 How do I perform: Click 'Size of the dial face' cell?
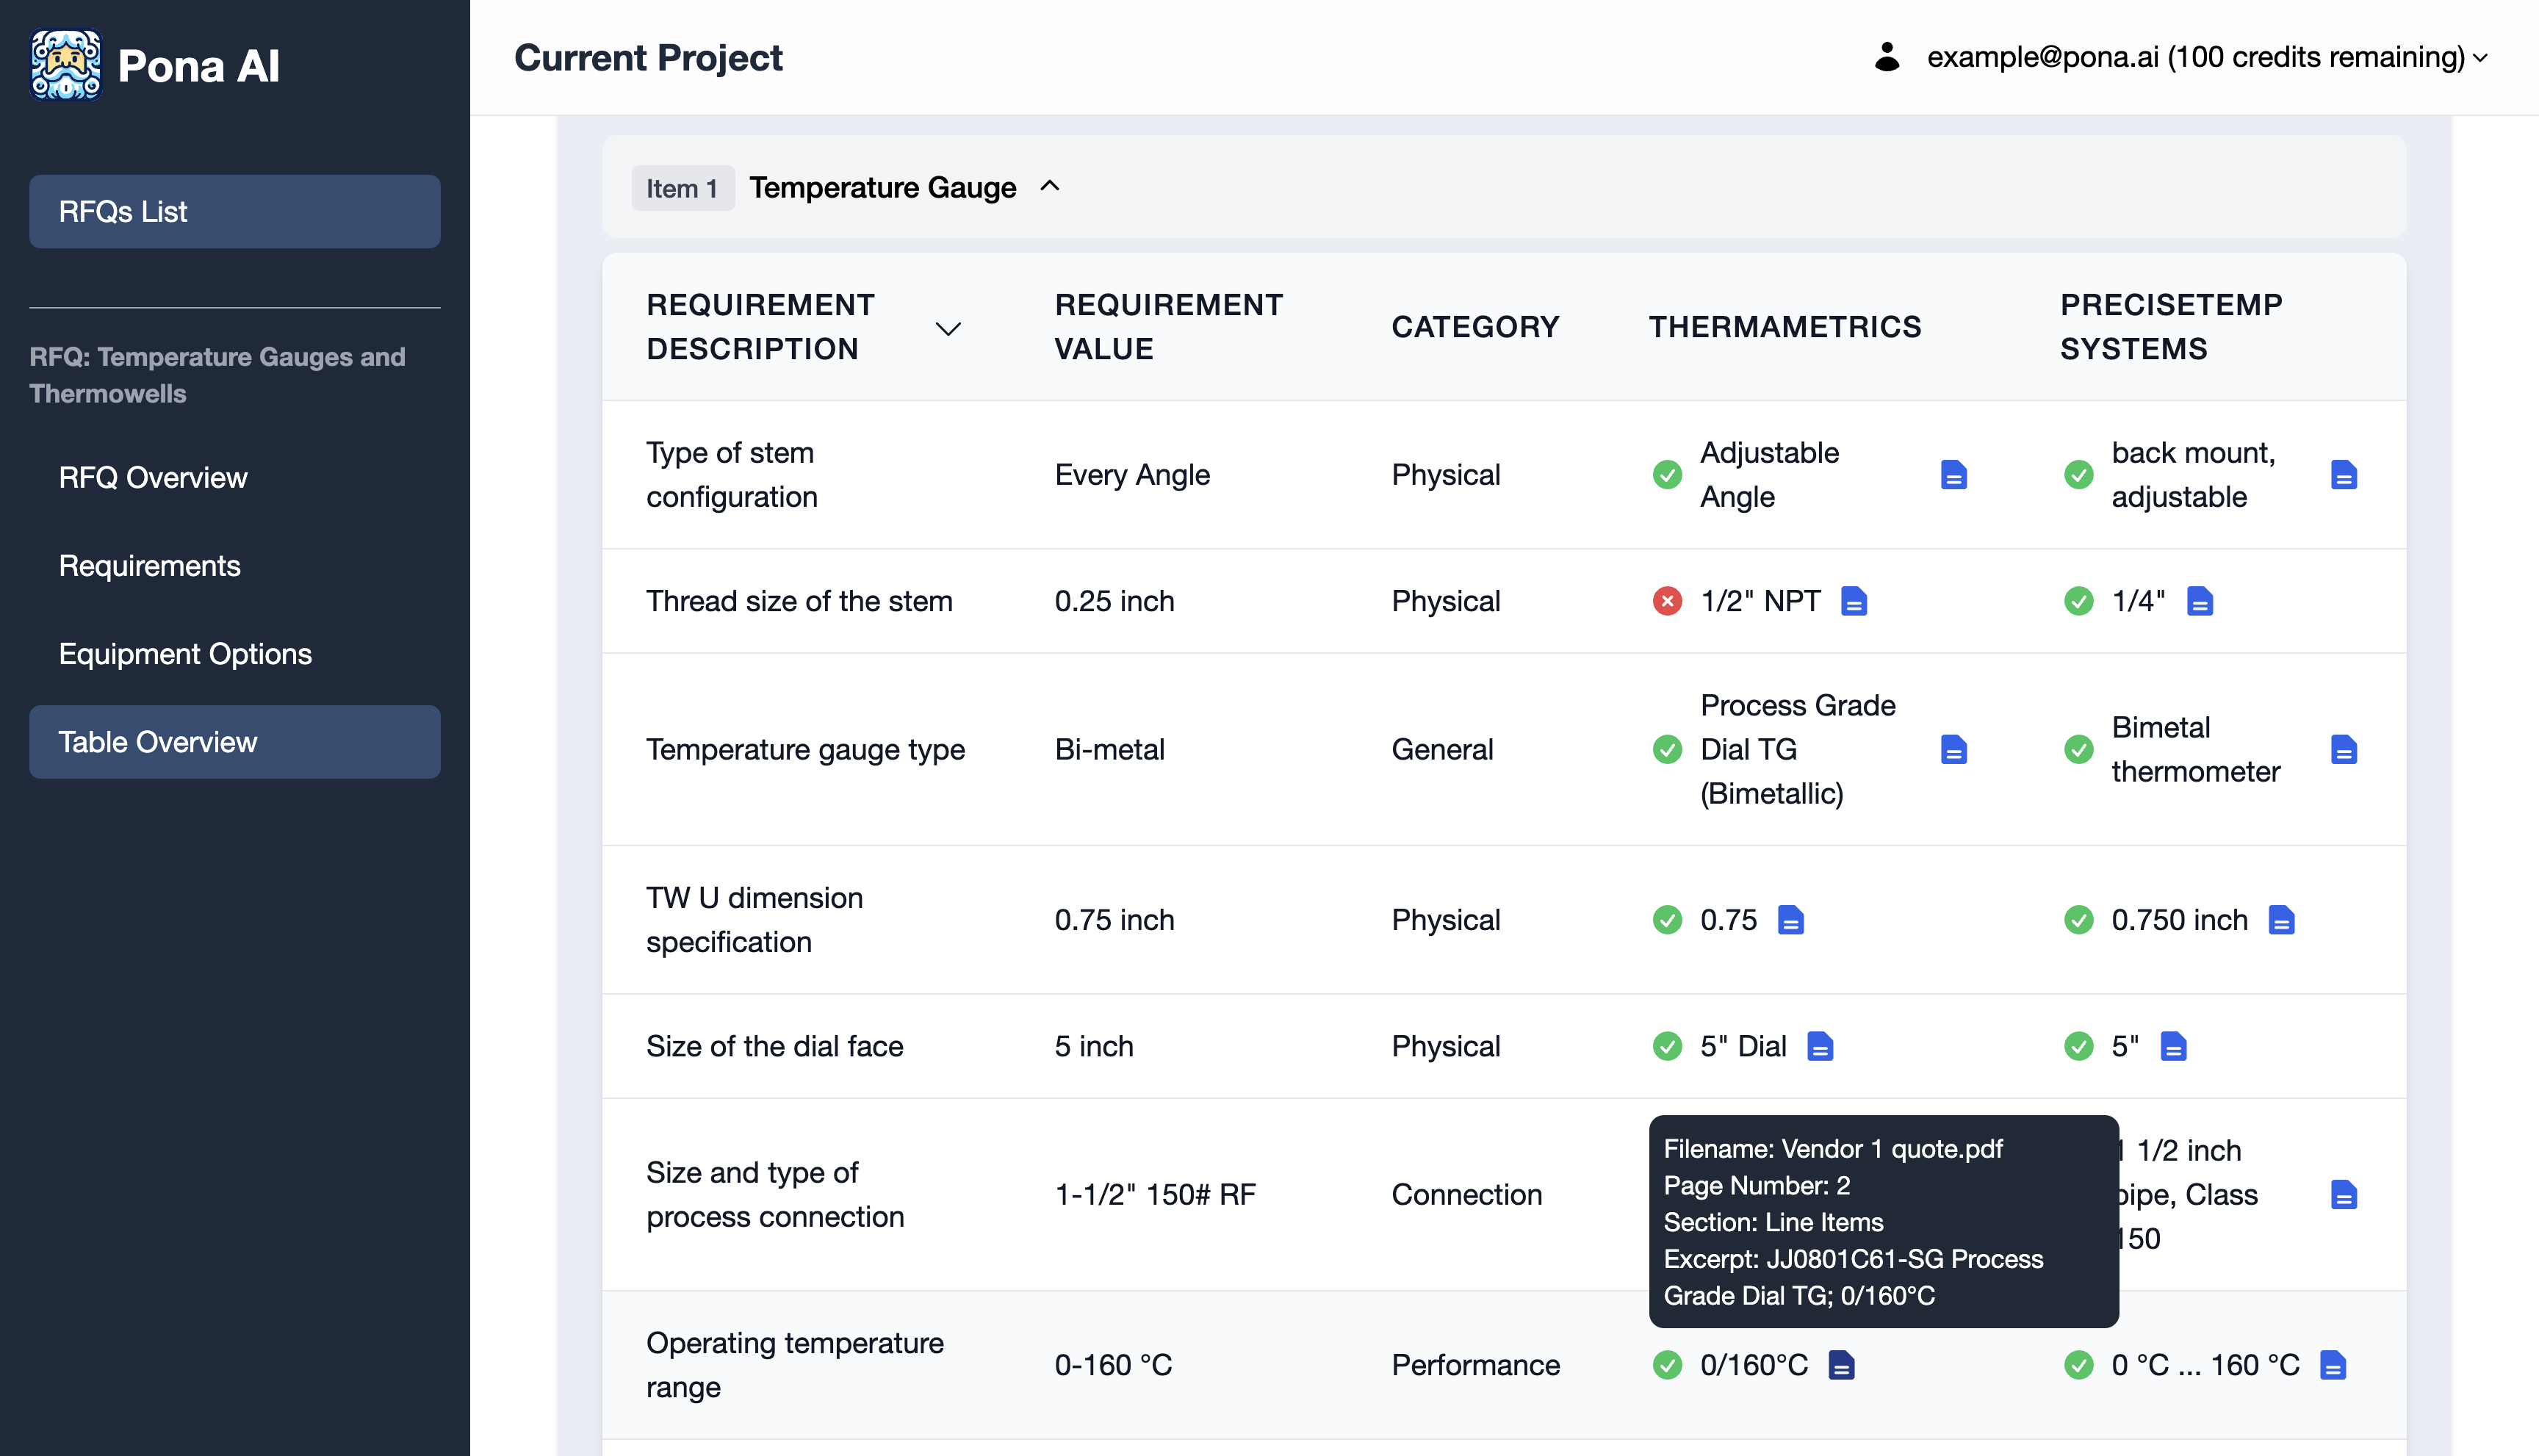click(x=774, y=1046)
